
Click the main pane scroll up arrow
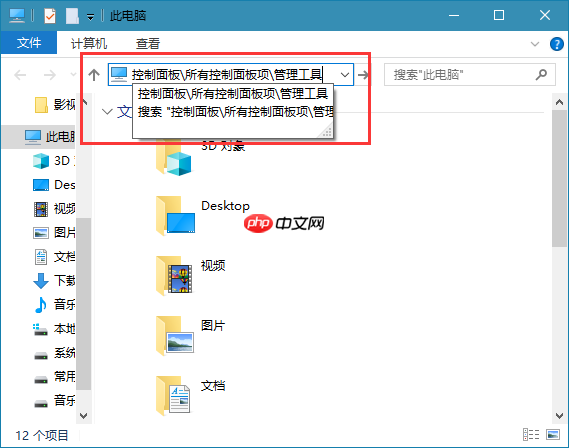(559, 103)
